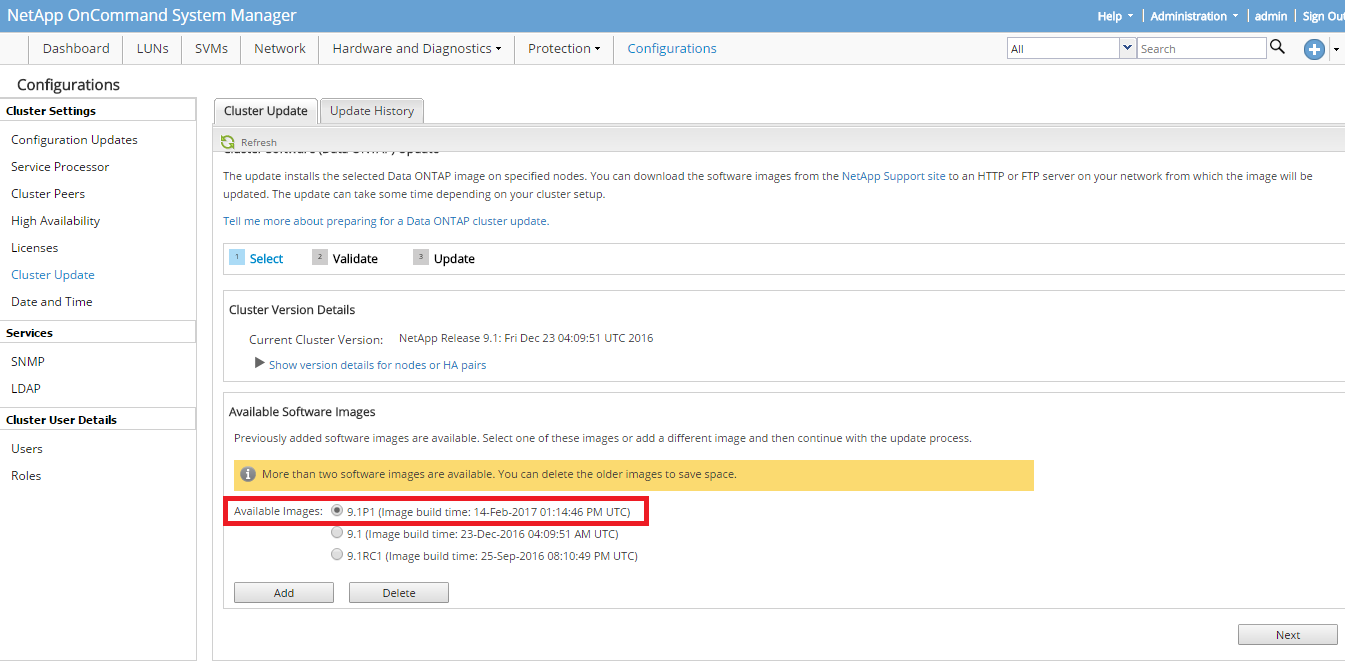
Task: Select Cluster Update in sidebar
Action: [53, 275]
